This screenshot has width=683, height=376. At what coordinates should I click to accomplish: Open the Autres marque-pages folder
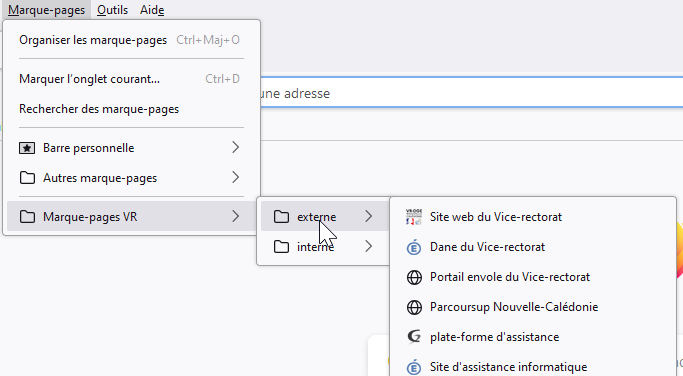coord(132,178)
